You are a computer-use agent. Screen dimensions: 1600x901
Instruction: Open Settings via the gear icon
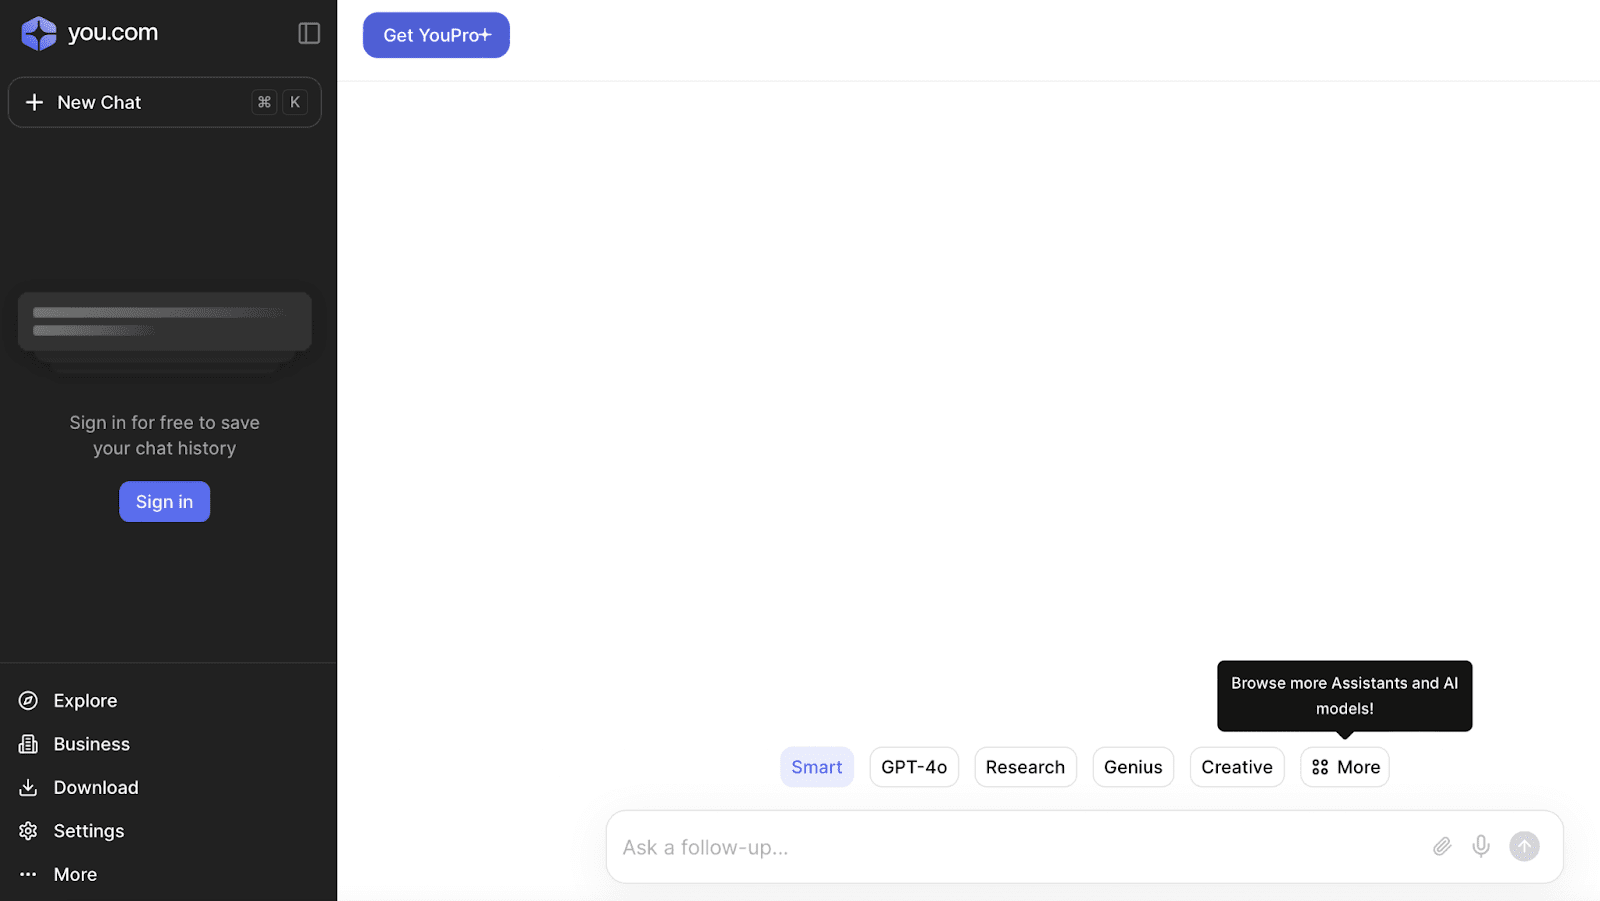(29, 830)
